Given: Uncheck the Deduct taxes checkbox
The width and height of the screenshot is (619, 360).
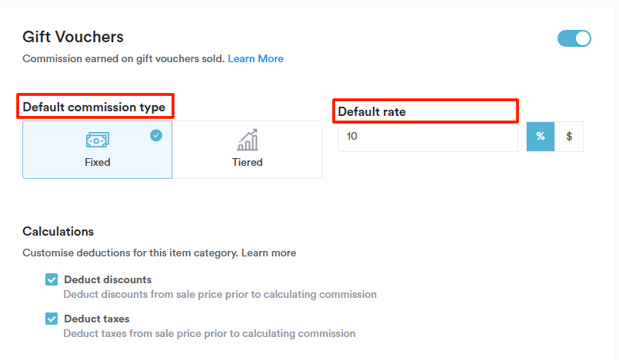Looking at the screenshot, I should tap(51, 319).
